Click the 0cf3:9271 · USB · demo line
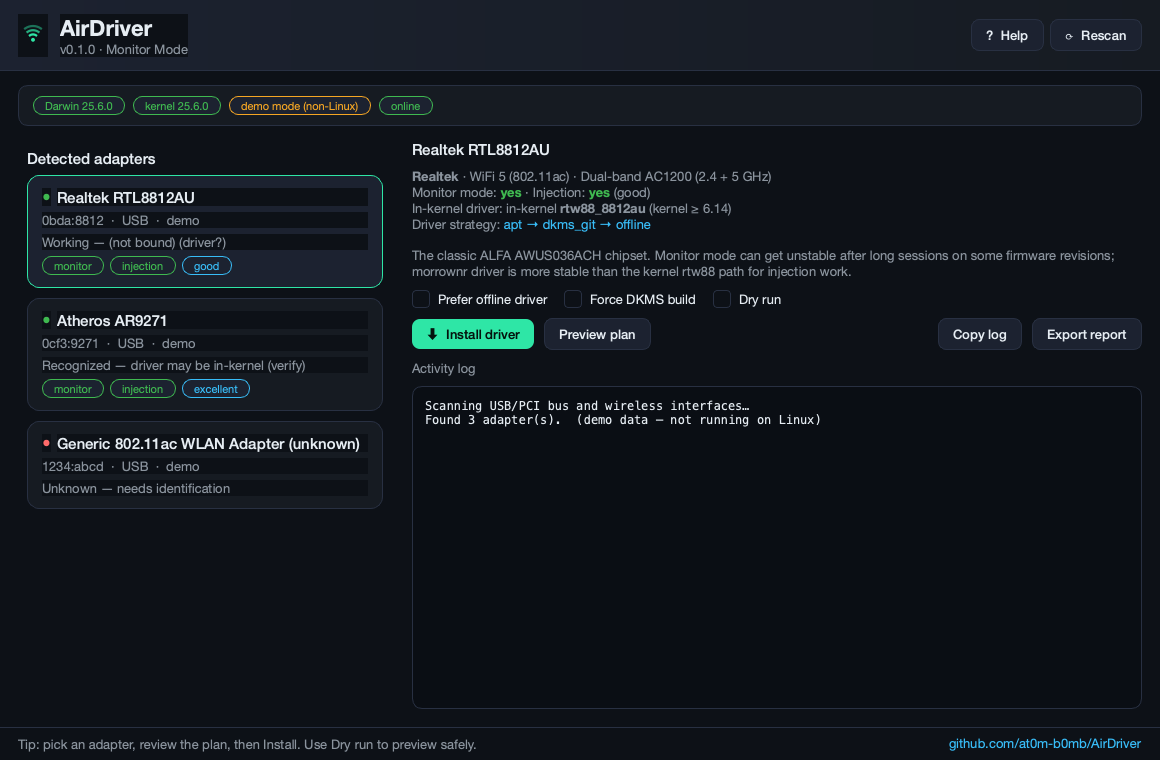Viewport: 1160px width, 760px height. point(118,343)
